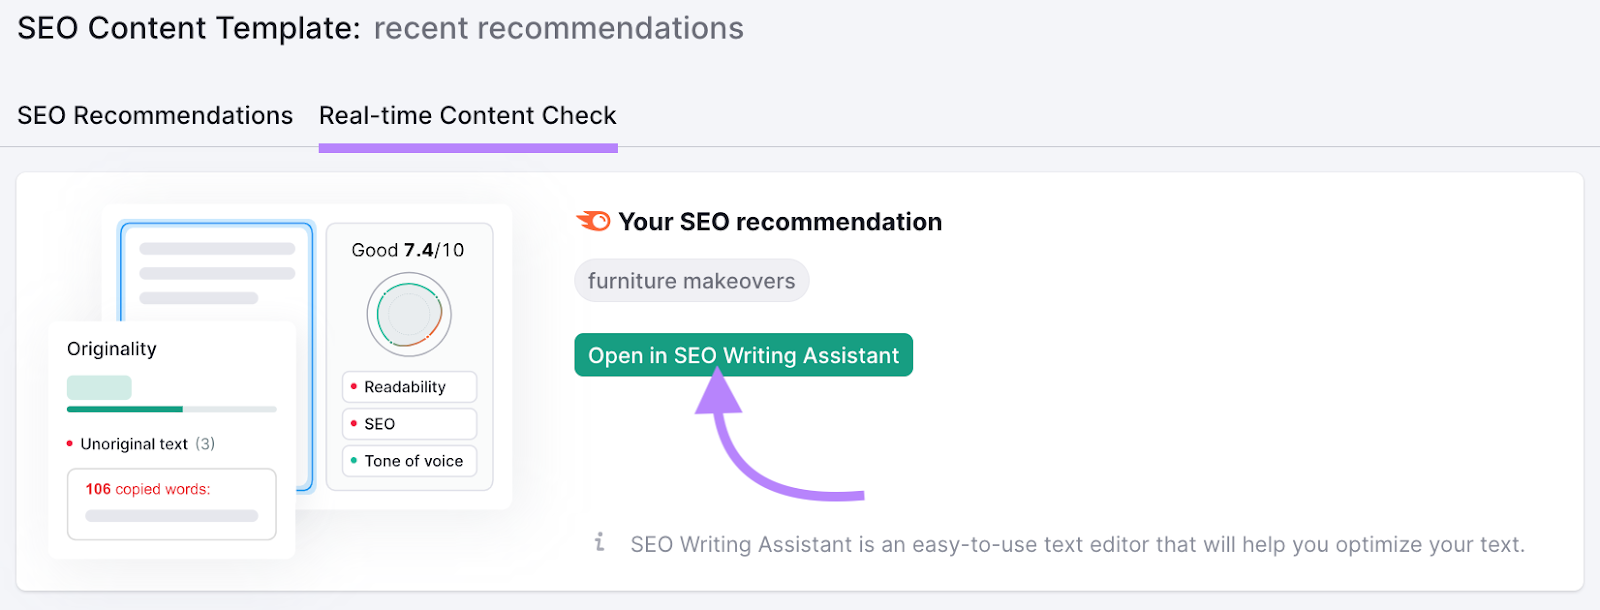
Task: Open in SEO Writing Assistant
Action: pos(743,355)
